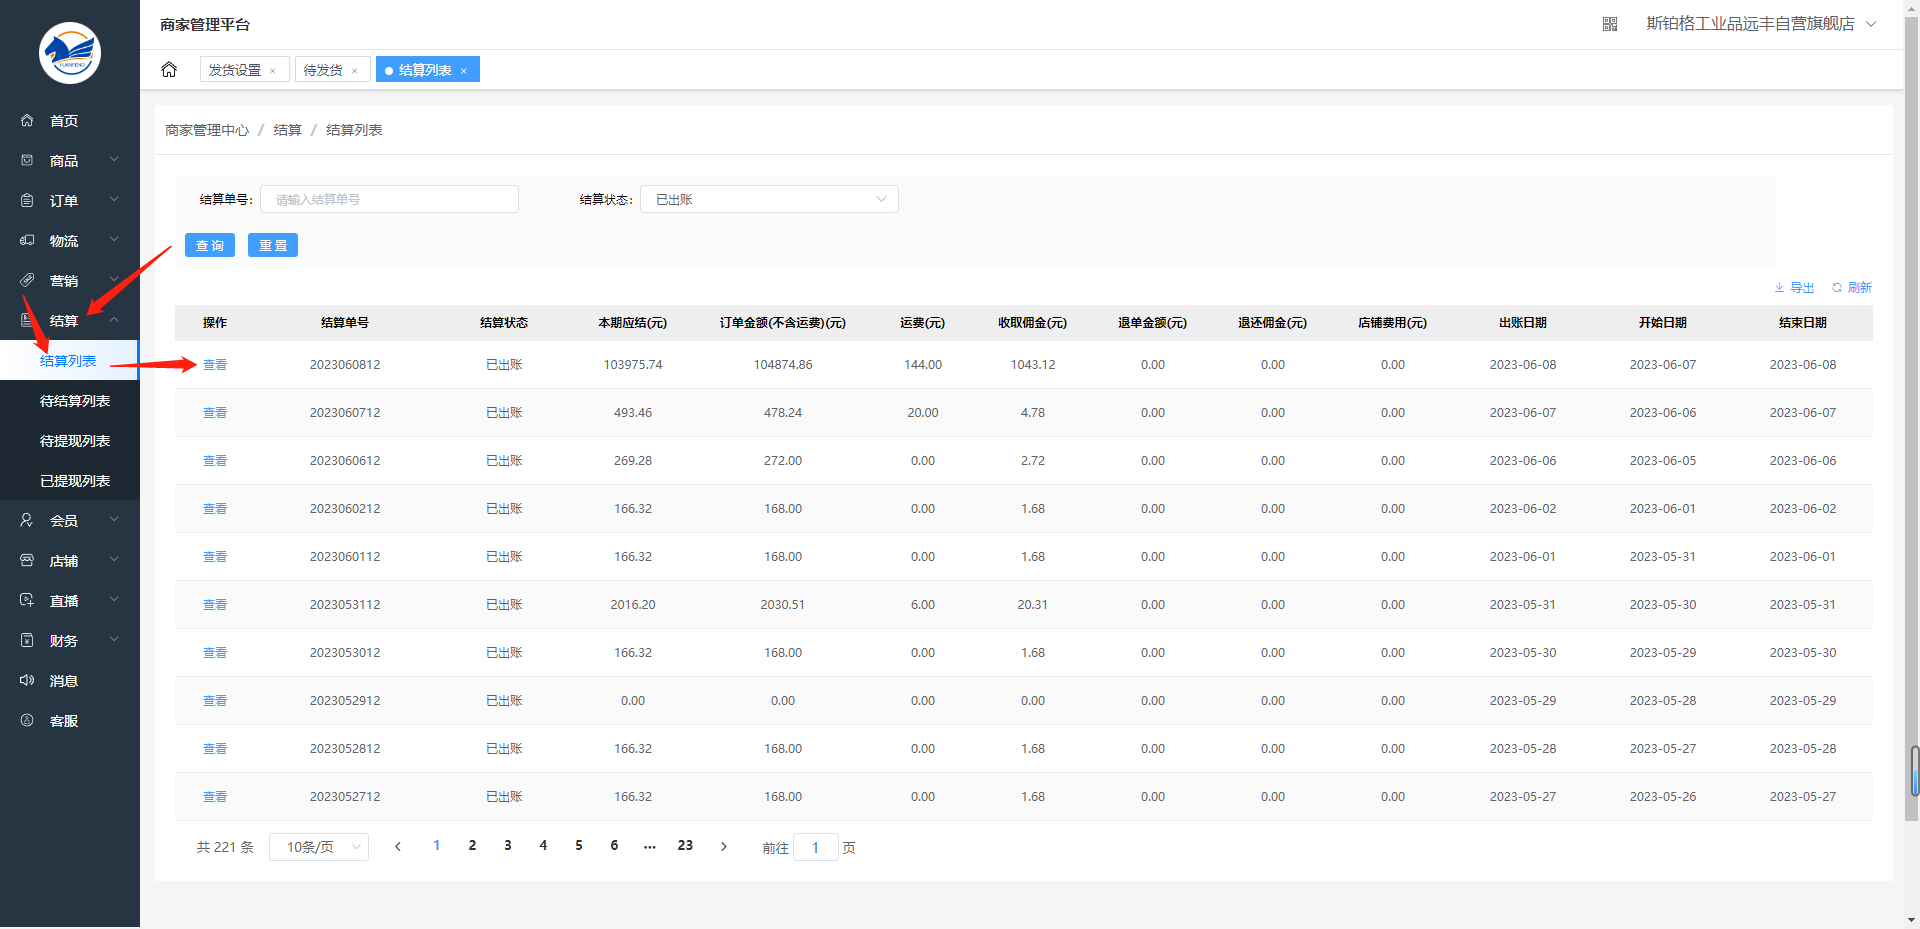Click the home icon in tab bar

(169, 69)
